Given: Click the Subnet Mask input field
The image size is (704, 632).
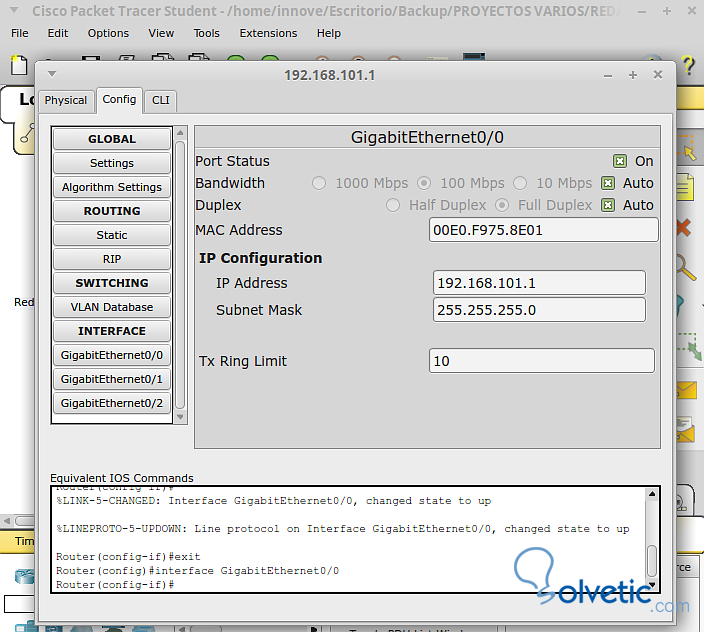Looking at the screenshot, I should coord(539,310).
